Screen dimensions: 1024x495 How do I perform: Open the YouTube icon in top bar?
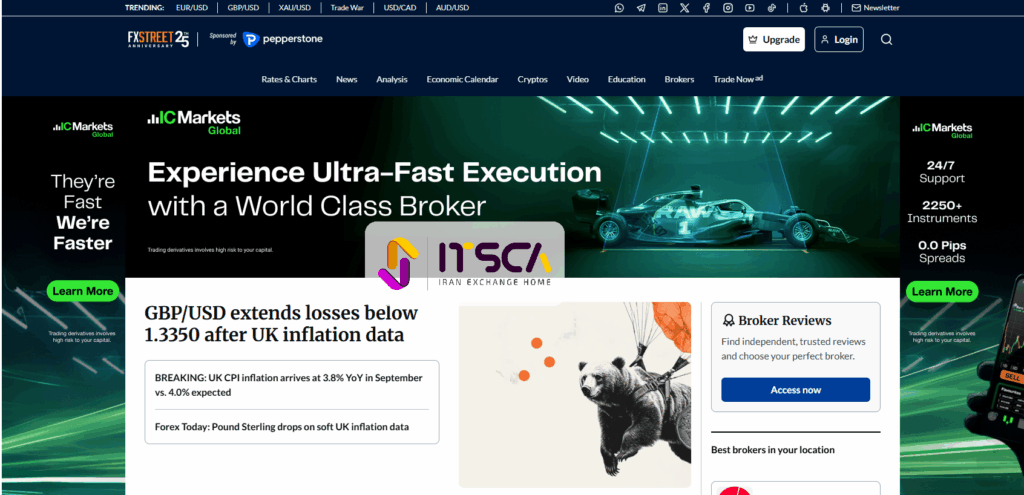pyautogui.click(x=750, y=8)
